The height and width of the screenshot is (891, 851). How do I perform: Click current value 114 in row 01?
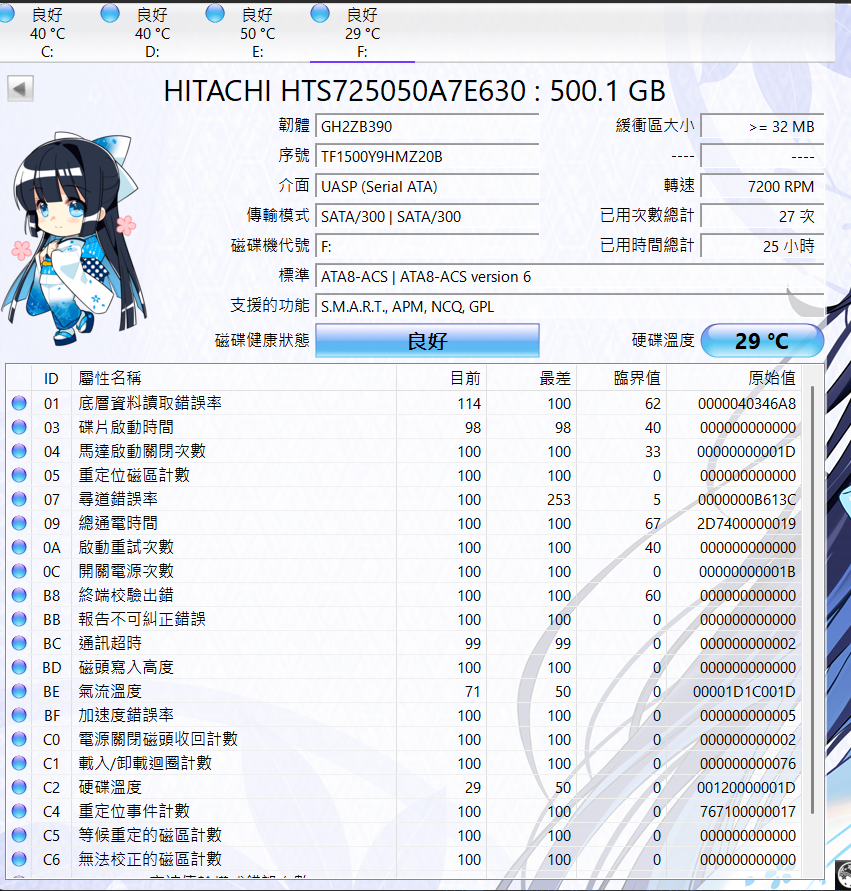point(469,403)
